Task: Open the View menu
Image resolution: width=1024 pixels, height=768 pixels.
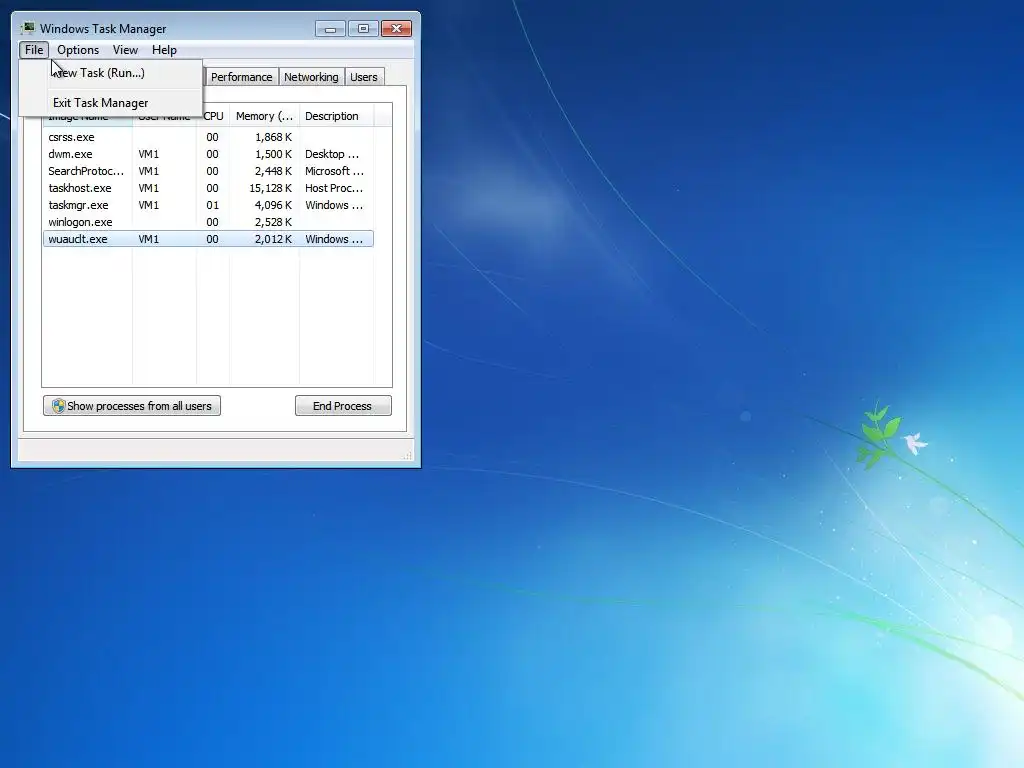Action: point(125,50)
